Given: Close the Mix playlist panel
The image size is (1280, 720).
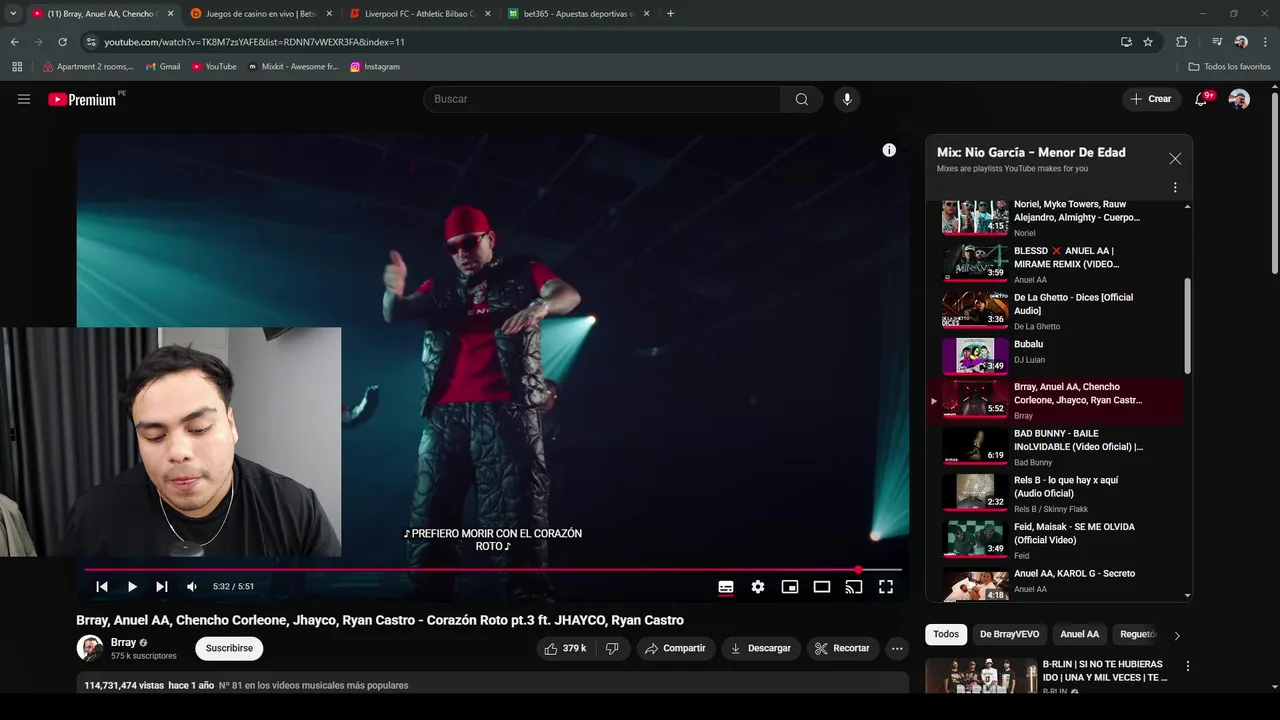Looking at the screenshot, I should coord(1175,159).
